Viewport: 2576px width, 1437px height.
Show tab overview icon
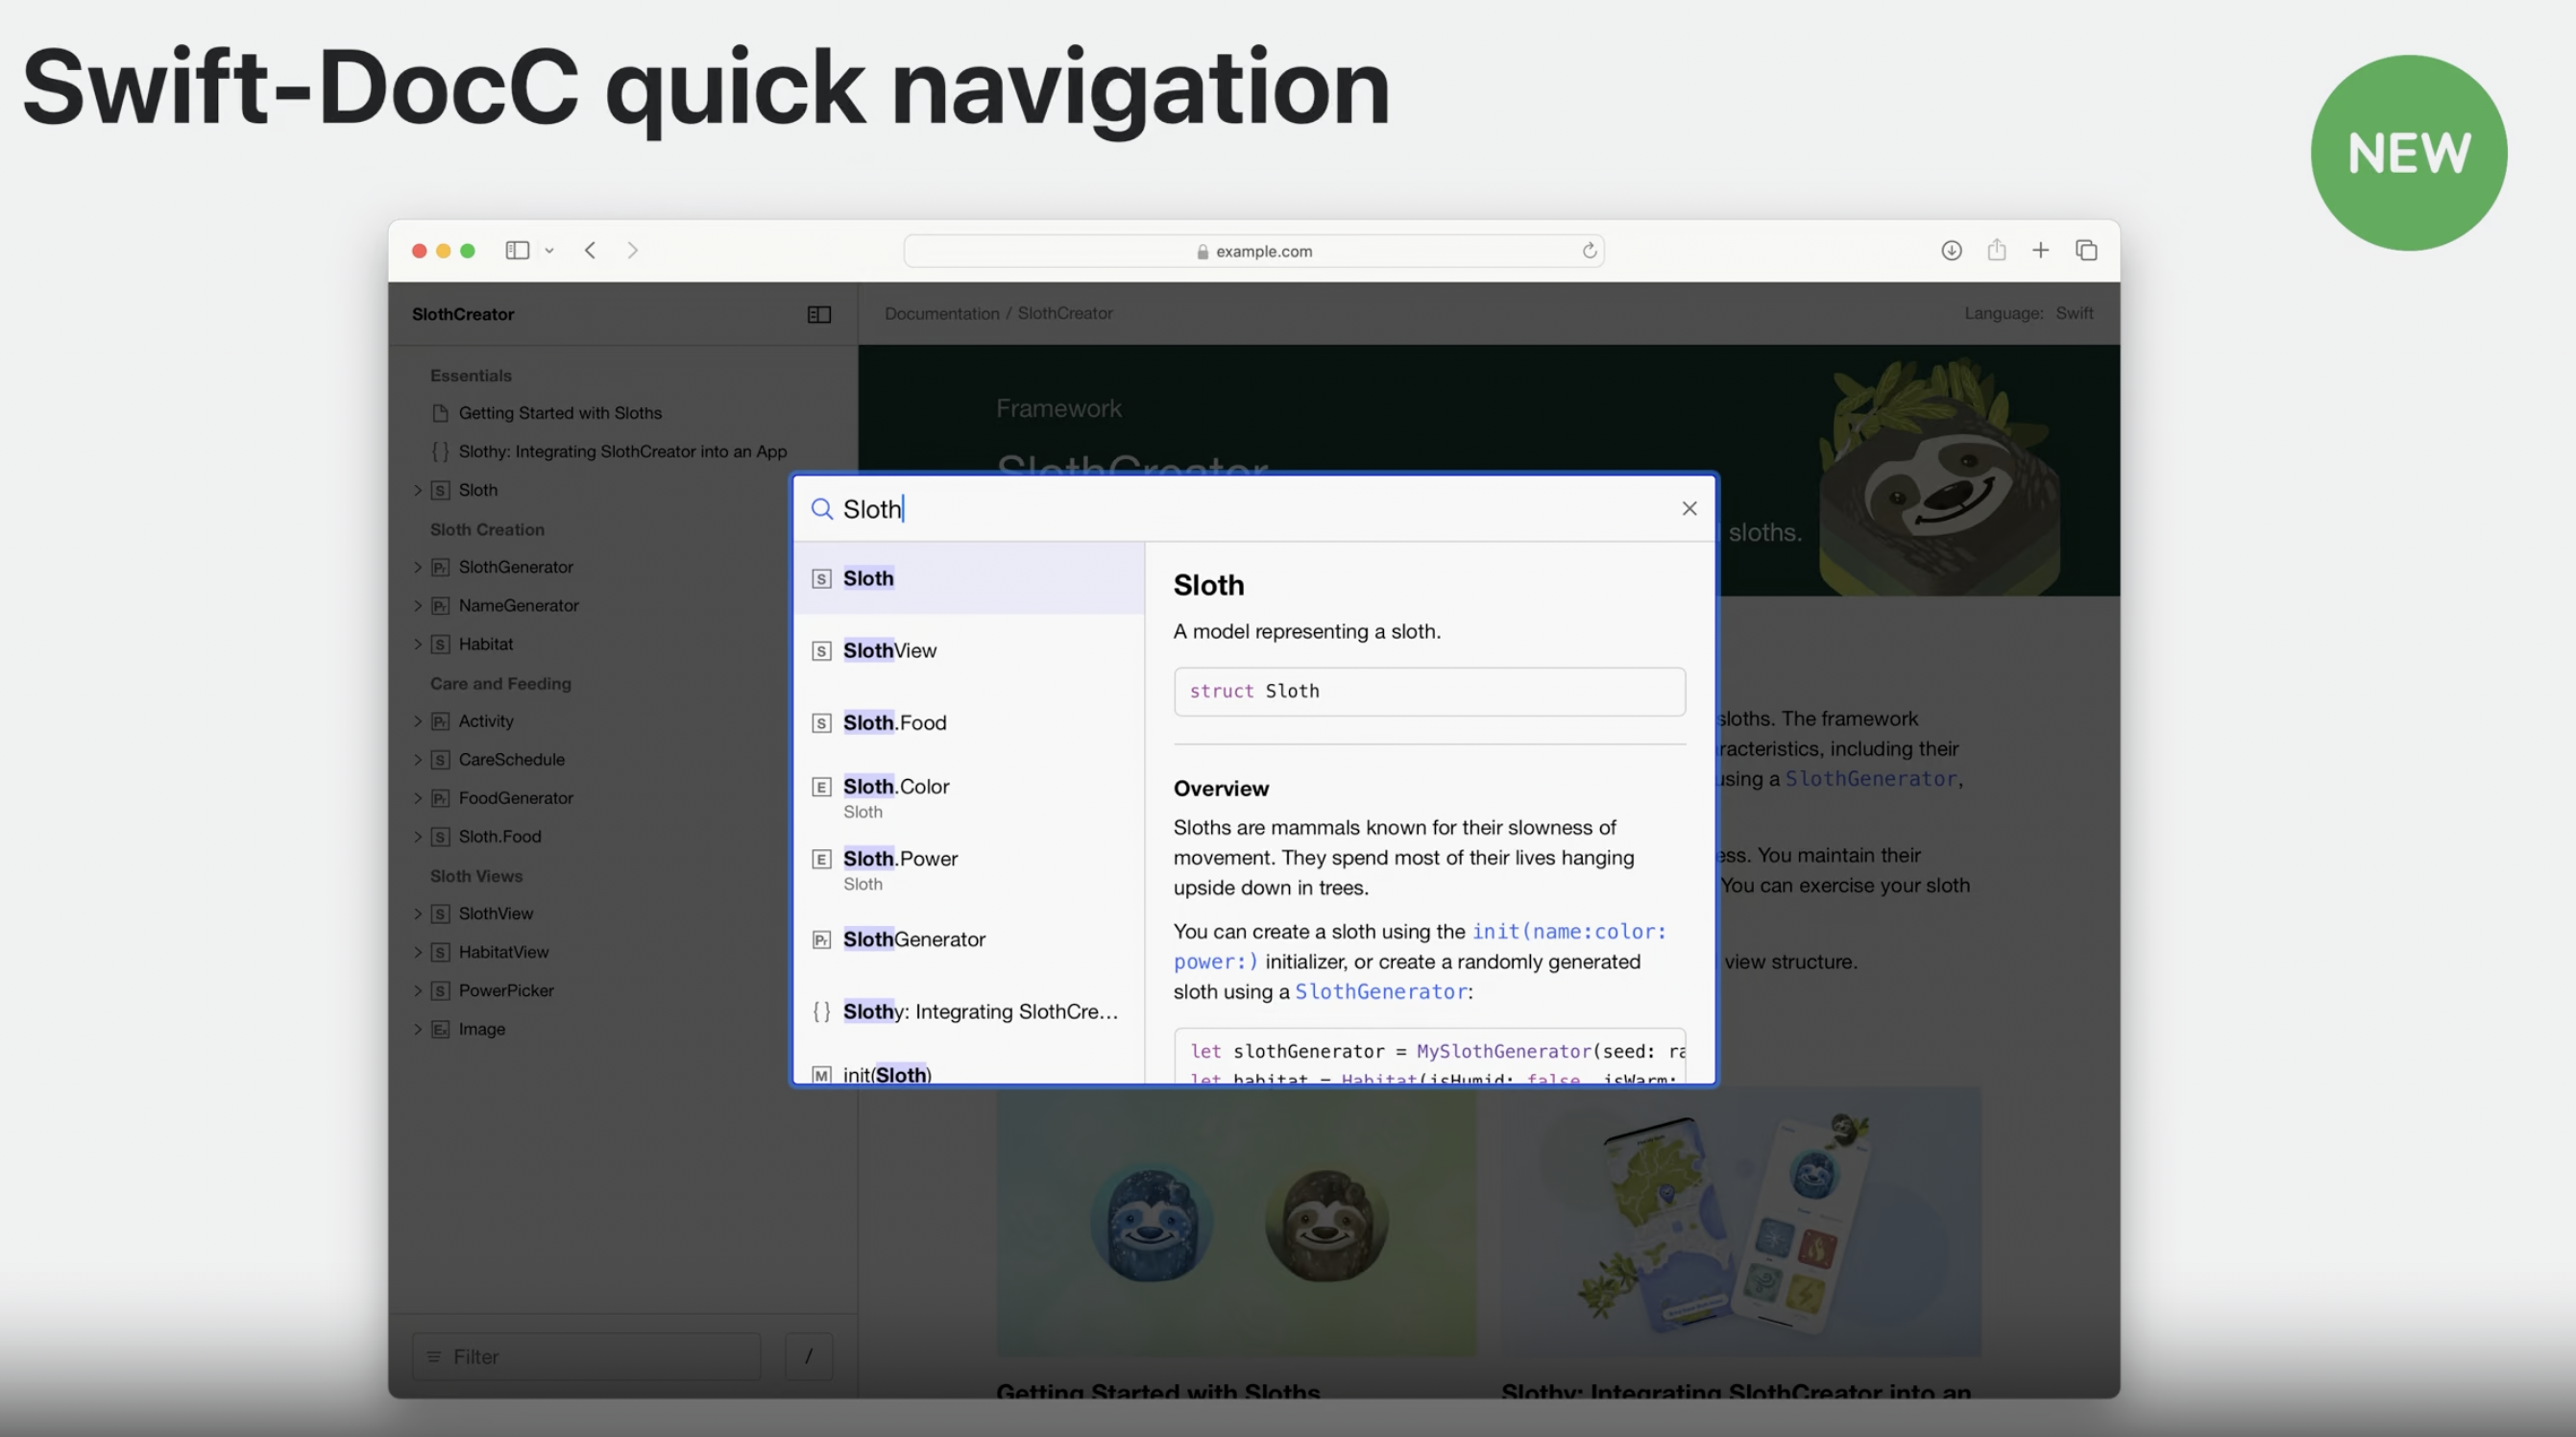coord(2086,250)
